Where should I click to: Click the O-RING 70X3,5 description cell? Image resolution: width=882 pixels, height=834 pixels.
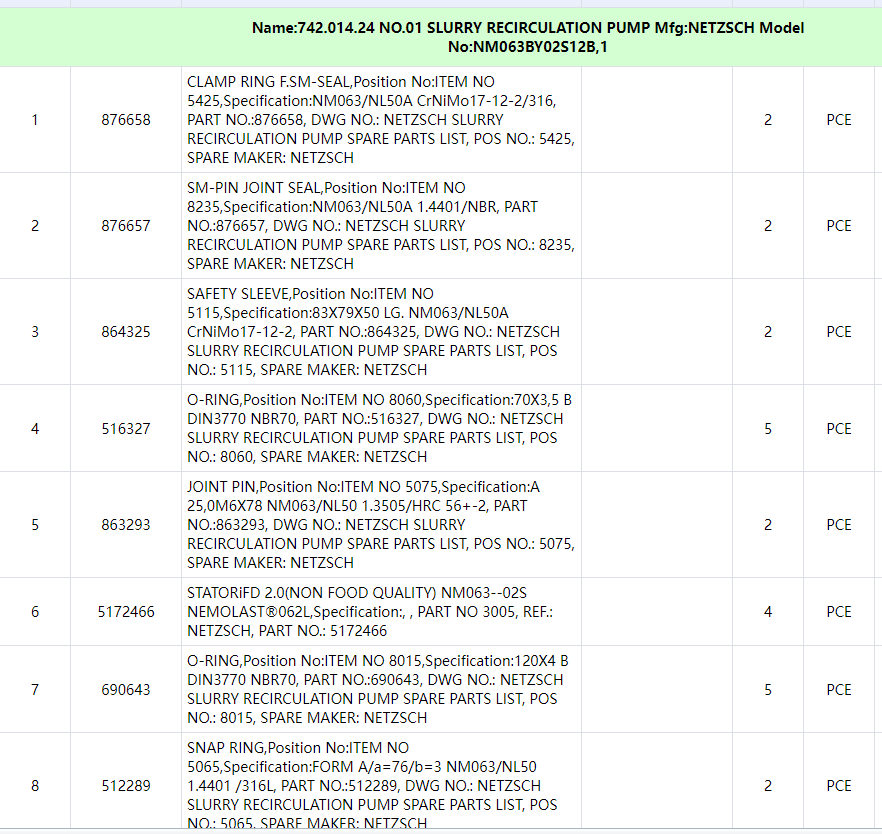pyautogui.click(x=381, y=429)
